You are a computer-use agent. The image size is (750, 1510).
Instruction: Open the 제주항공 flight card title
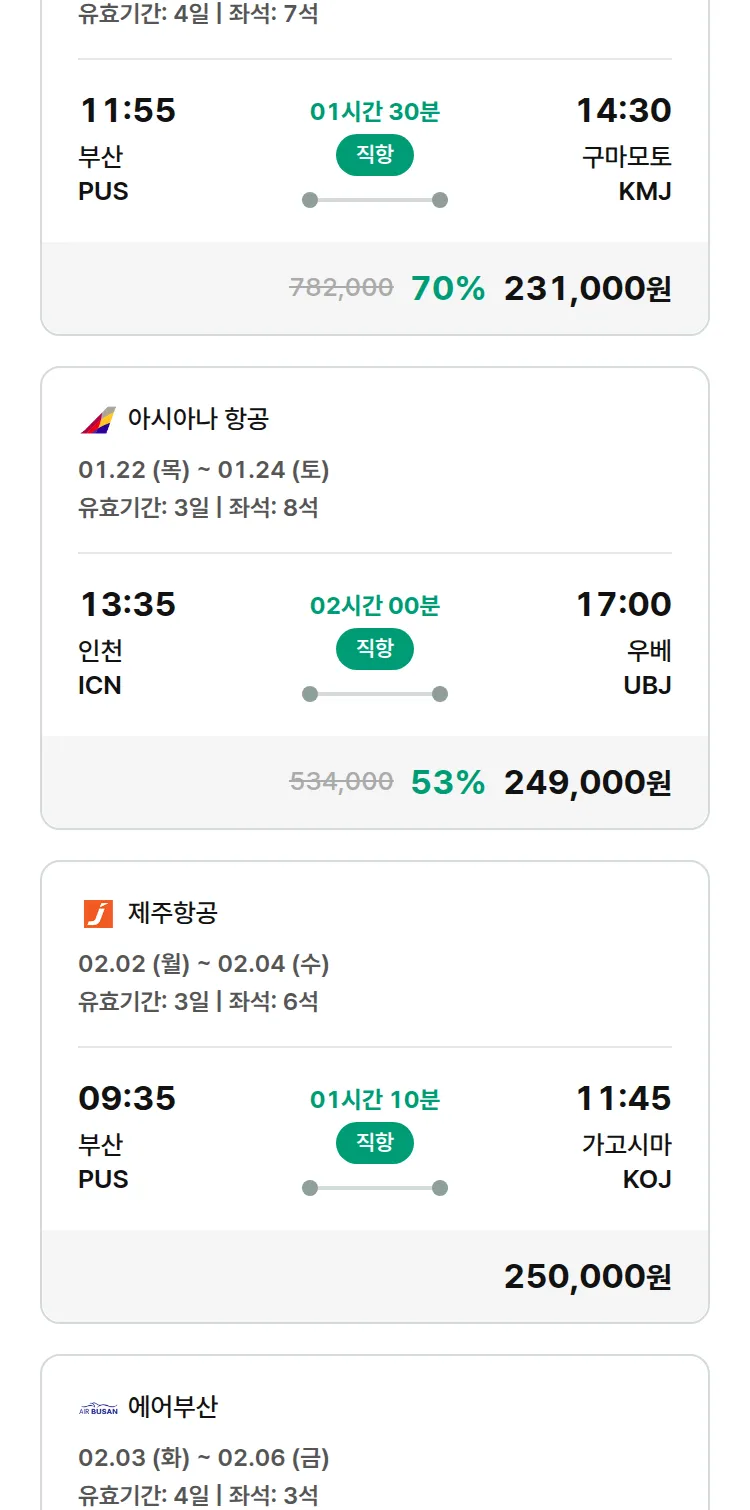[x=173, y=913]
